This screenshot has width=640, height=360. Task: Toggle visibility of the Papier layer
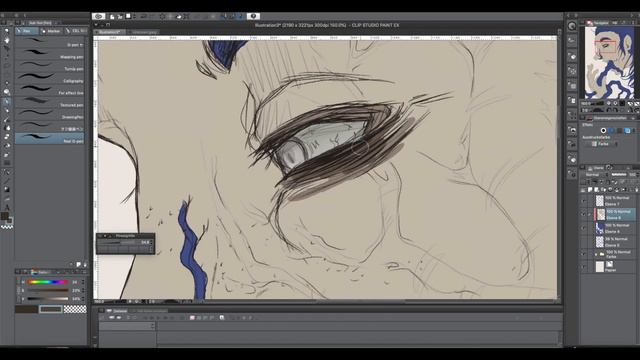pyautogui.click(x=584, y=267)
